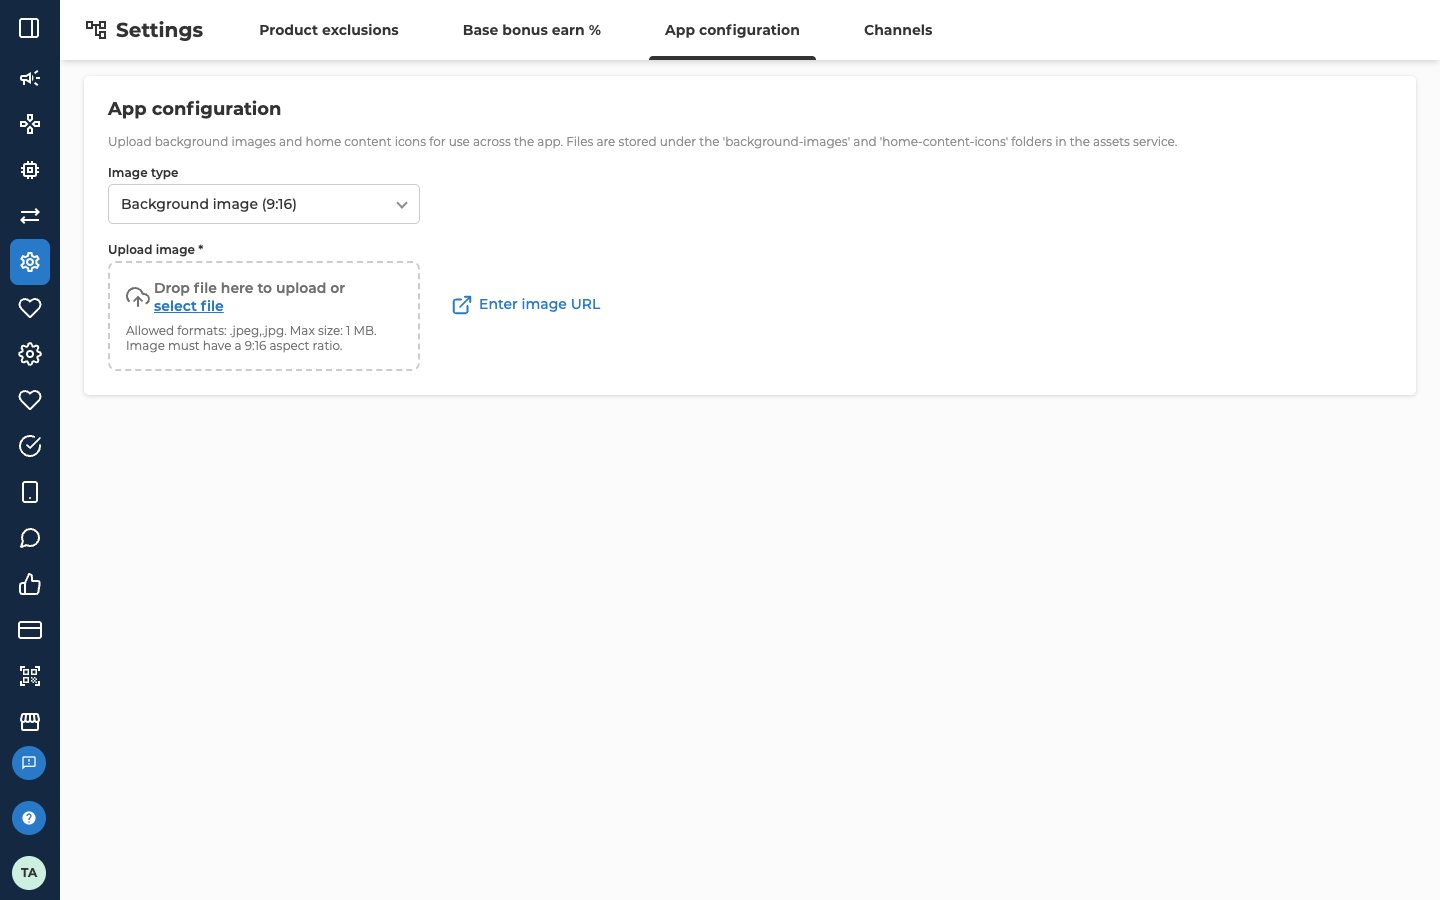Click the file drop upload zone

264,316
